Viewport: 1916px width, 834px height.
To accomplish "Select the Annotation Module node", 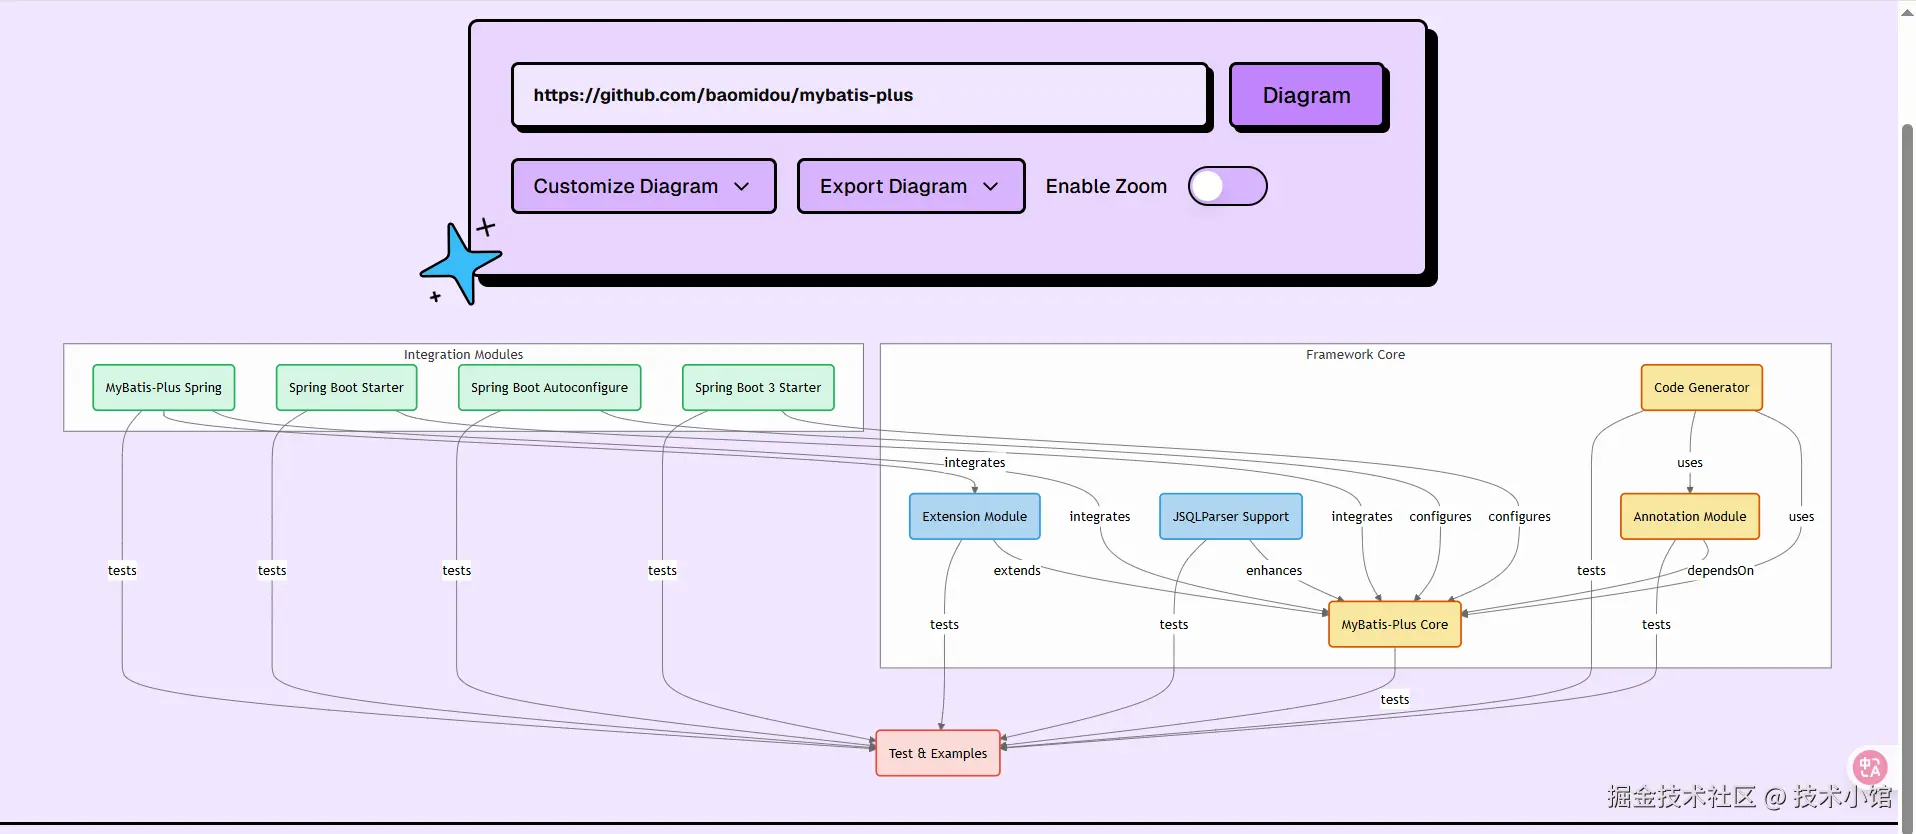I will pos(1689,517).
